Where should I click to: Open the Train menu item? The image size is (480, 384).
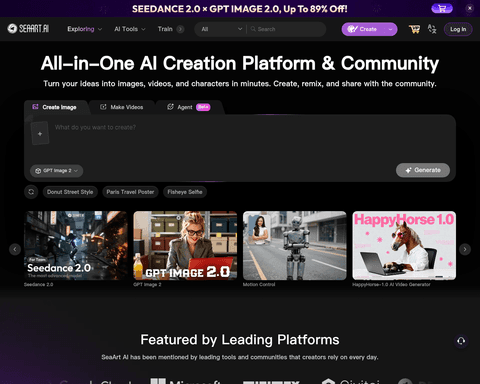click(165, 29)
